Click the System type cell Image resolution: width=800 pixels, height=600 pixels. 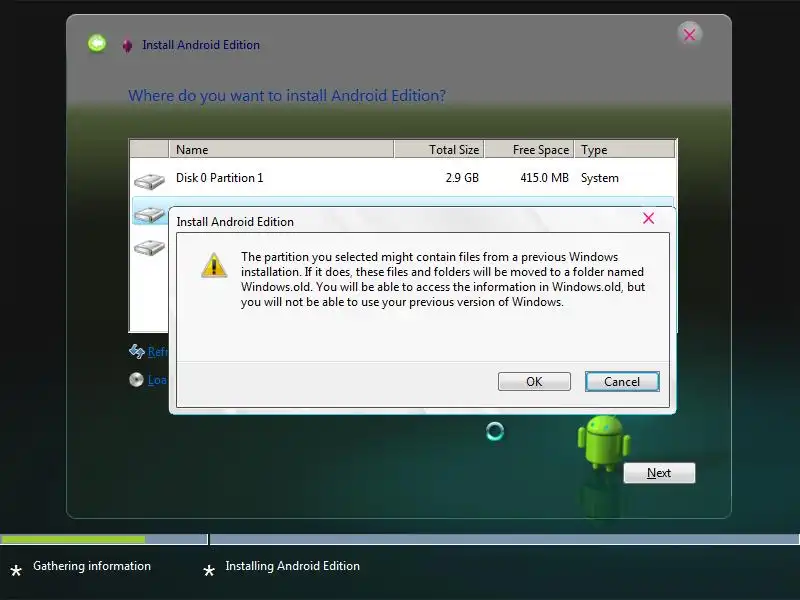pyautogui.click(x=599, y=178)
